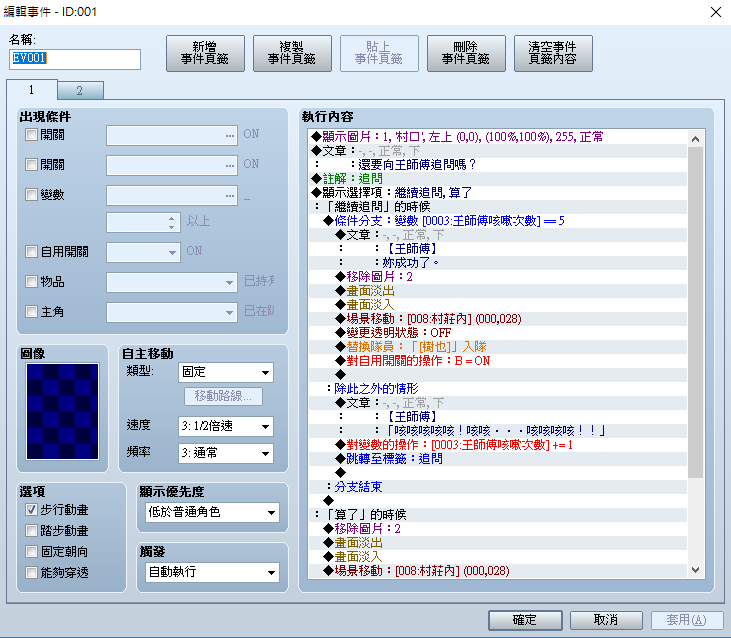
Task: Uncheck the 步行動畫 option
Action: pyautogui.click(x=31, y=510)
